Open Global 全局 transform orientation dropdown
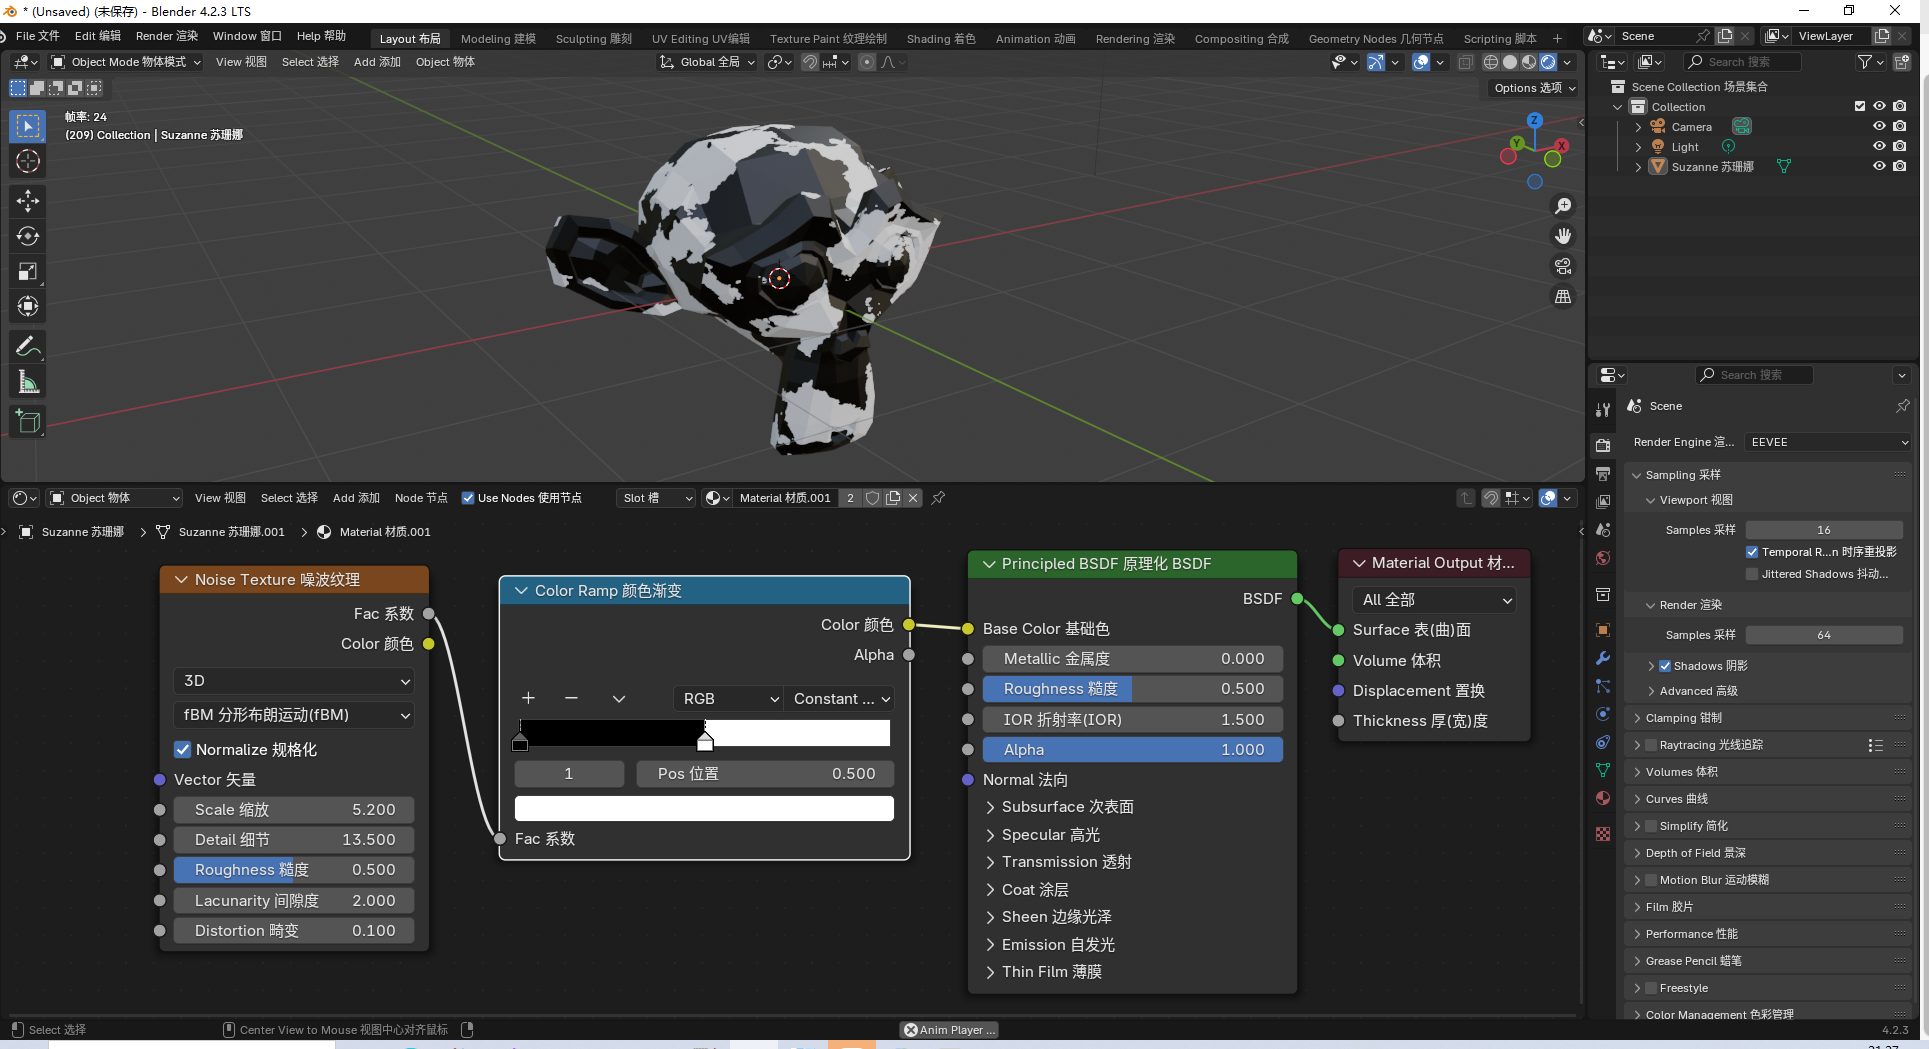This screenshot has width=1929, height=1049. 707,62
